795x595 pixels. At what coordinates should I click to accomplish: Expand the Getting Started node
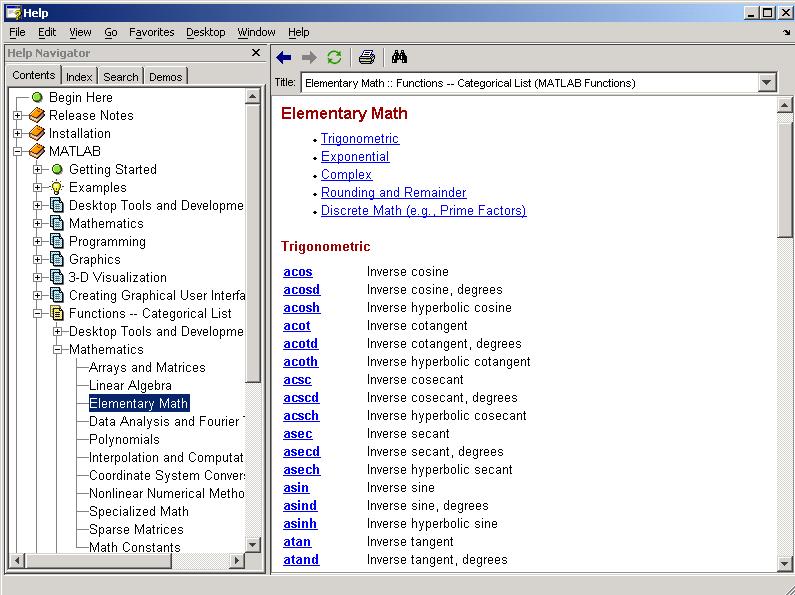click(38, 169)
